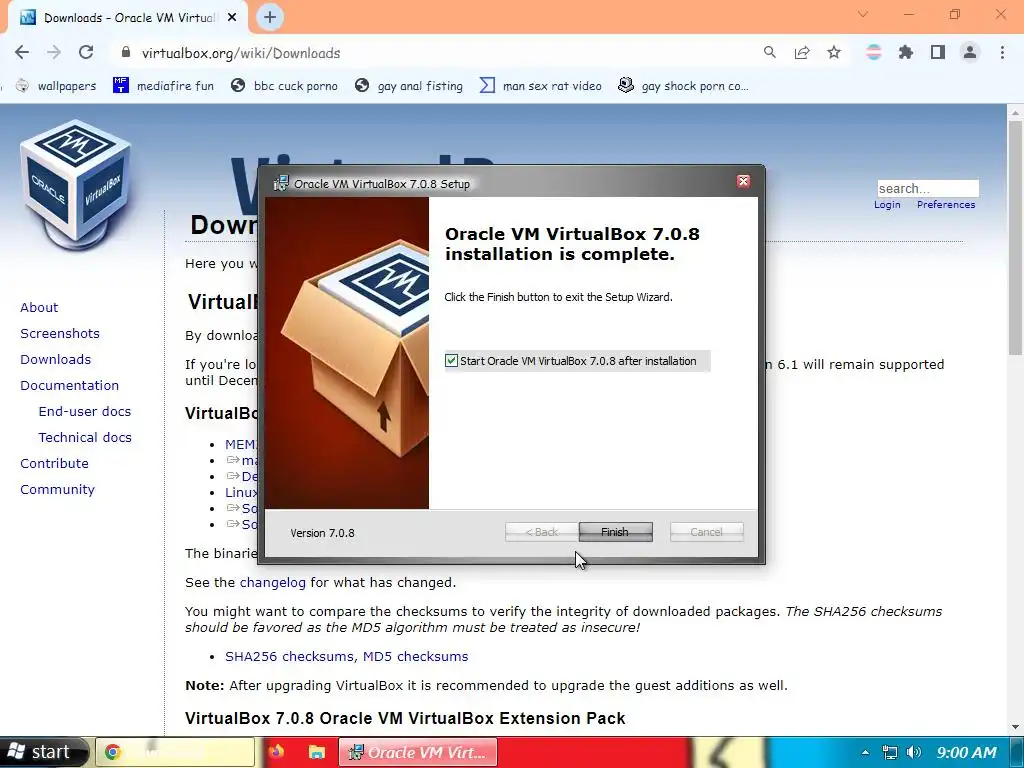The width and height of the screenshot is (1024, 768).
Task: Open the Documentation sidebar link
Action: (70, 385)
